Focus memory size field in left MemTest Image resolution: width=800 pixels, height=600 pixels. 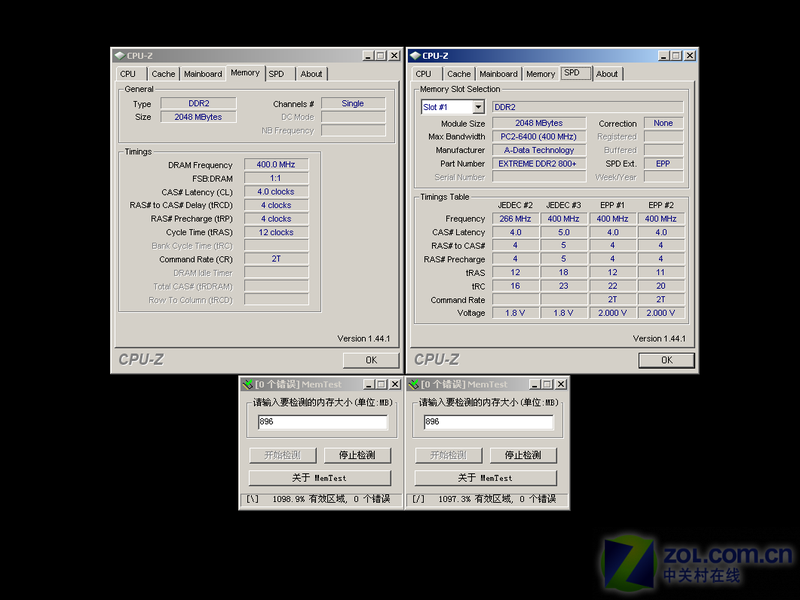pyautogui.click(x=322, y=422)
